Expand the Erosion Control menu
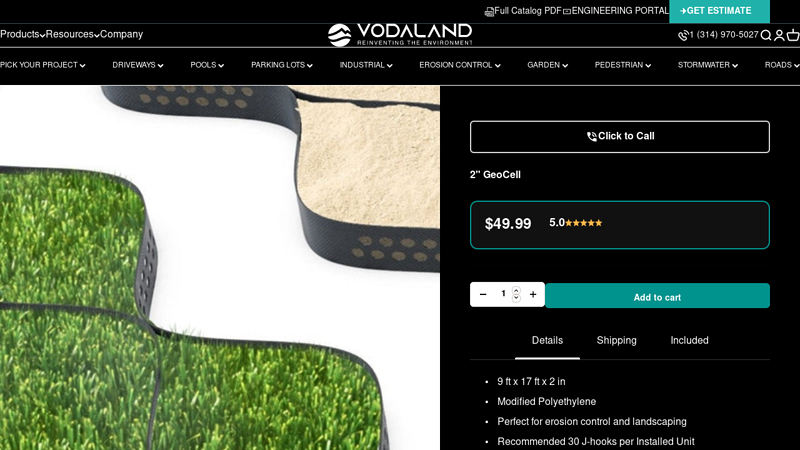 coord(460,65)
